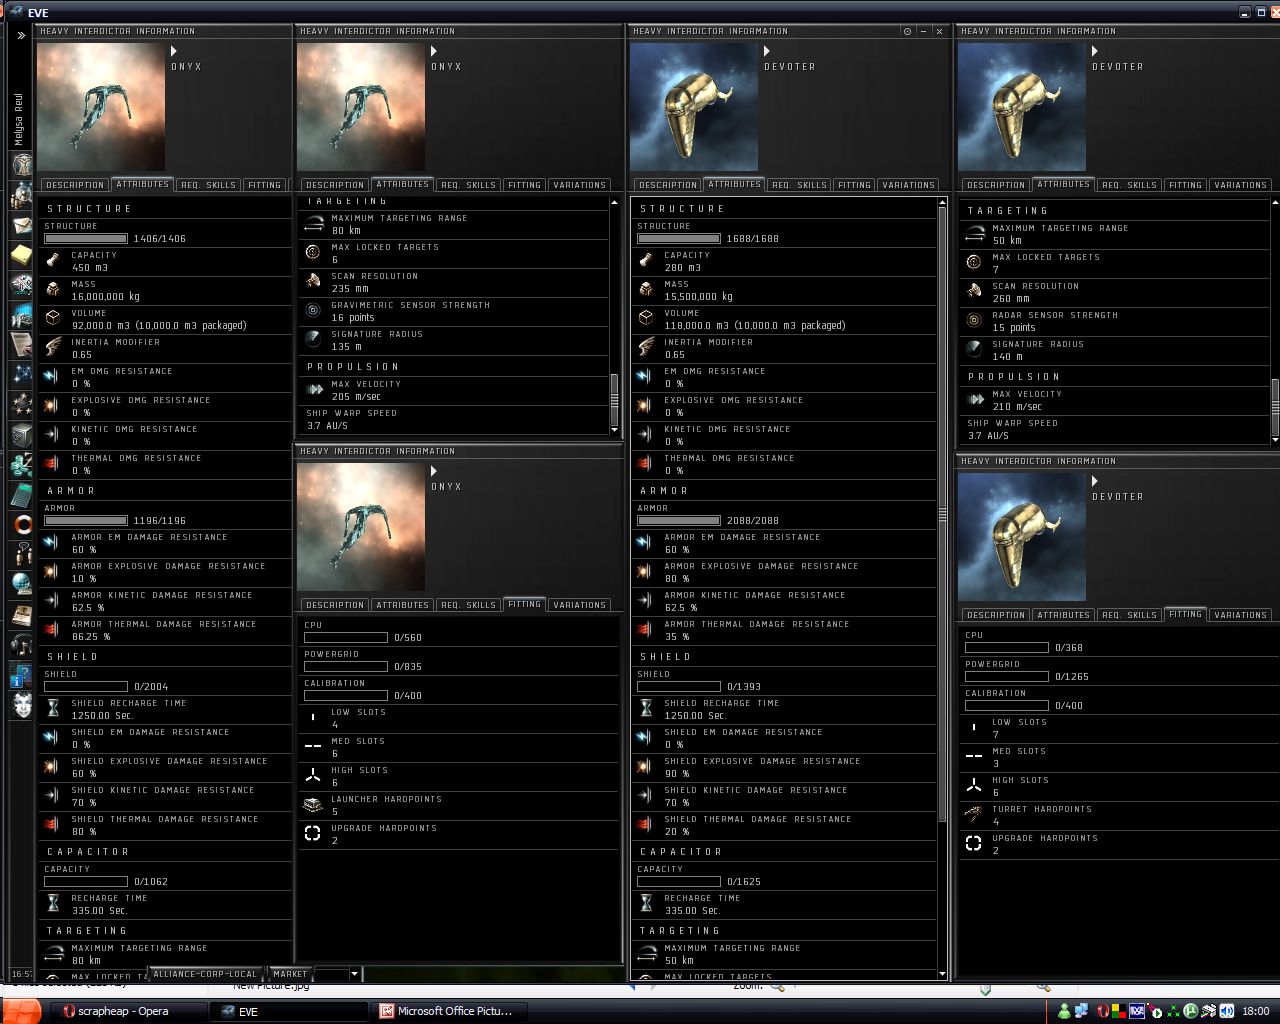The width and height of the screenshot is (1280, 1024).
Task: Pin the center Devoter information window
Action: click(x=907, y=31)
